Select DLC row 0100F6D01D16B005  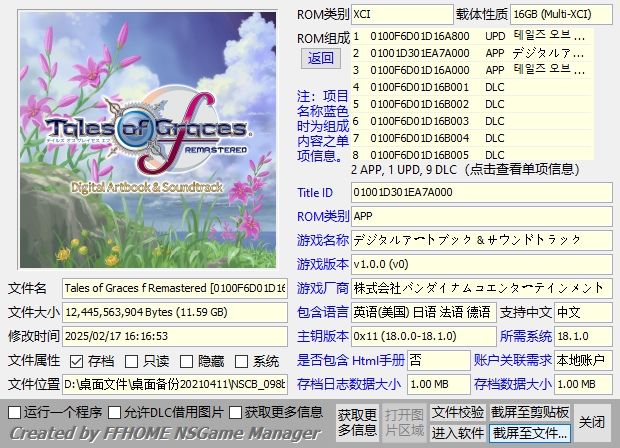(x=472, y=154)
